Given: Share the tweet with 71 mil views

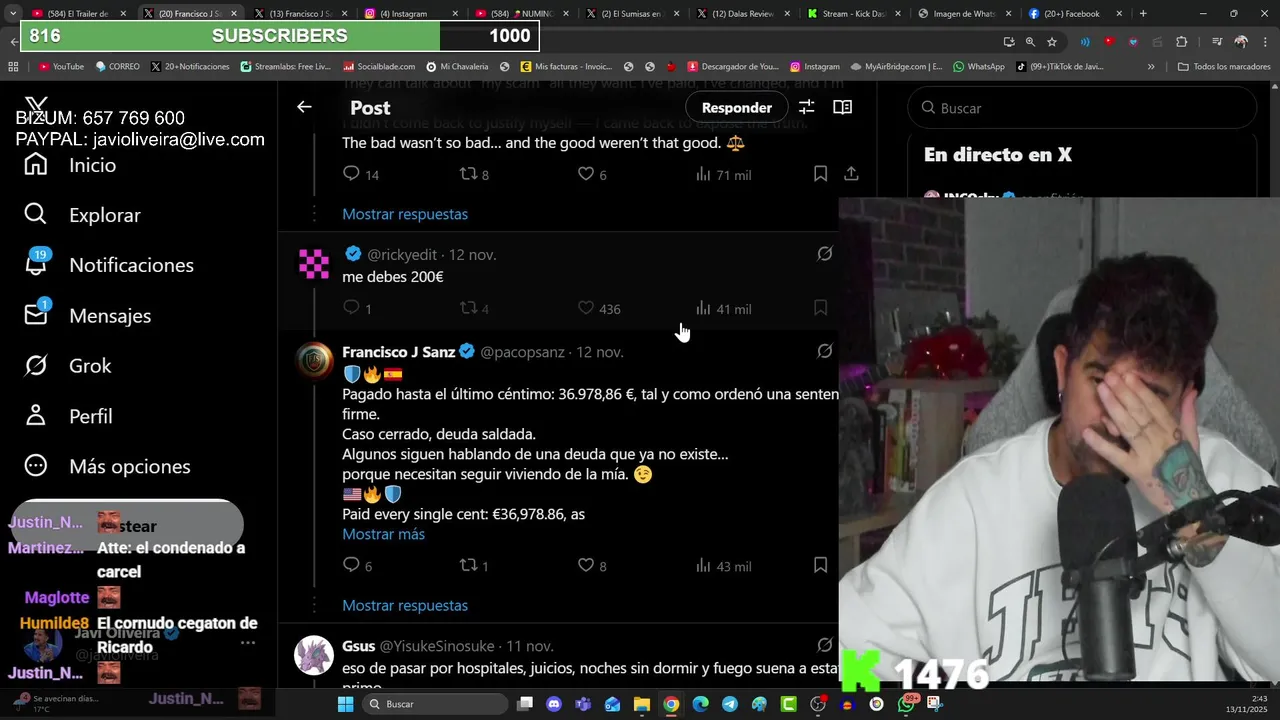Looking at the screenshot, I should [851, 174].
